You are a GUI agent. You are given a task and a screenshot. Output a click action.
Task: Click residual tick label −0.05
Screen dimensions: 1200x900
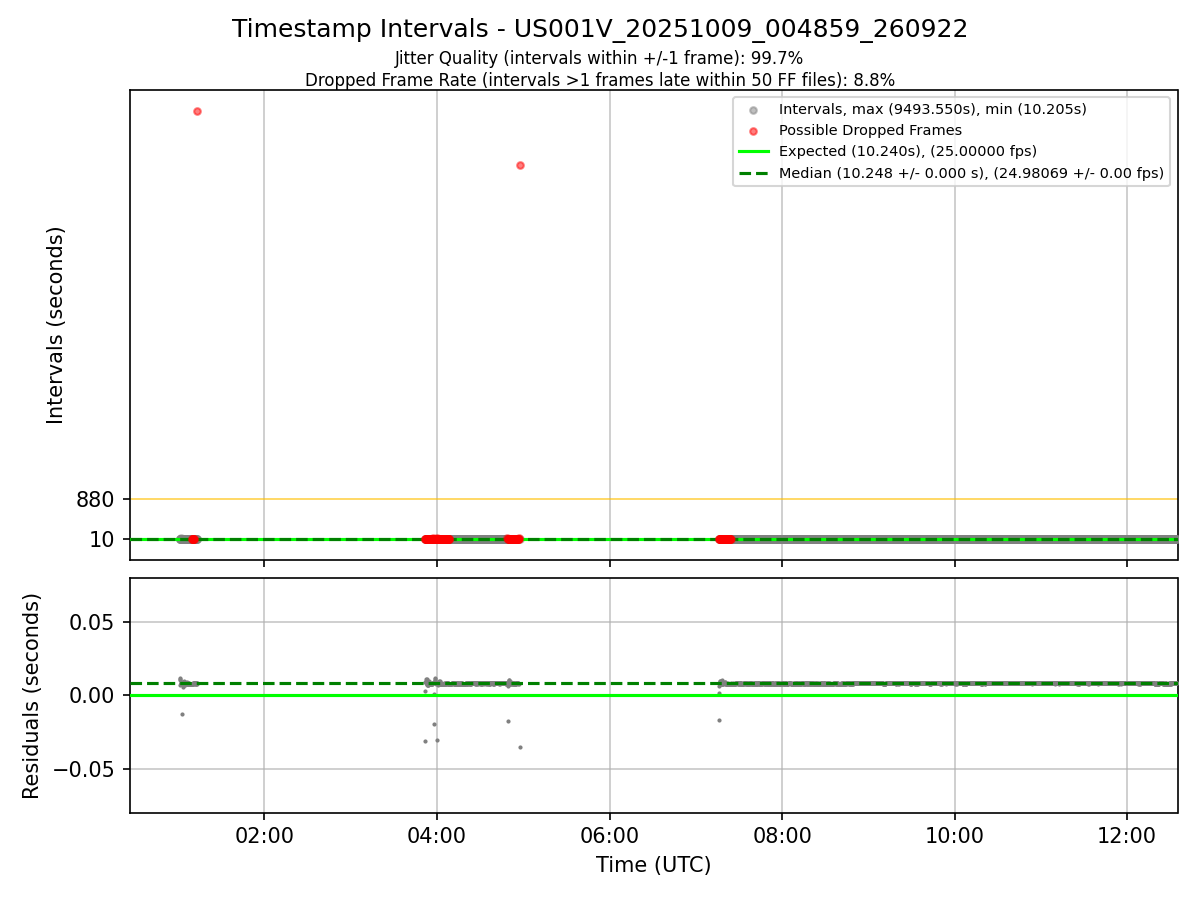(85, 769)
